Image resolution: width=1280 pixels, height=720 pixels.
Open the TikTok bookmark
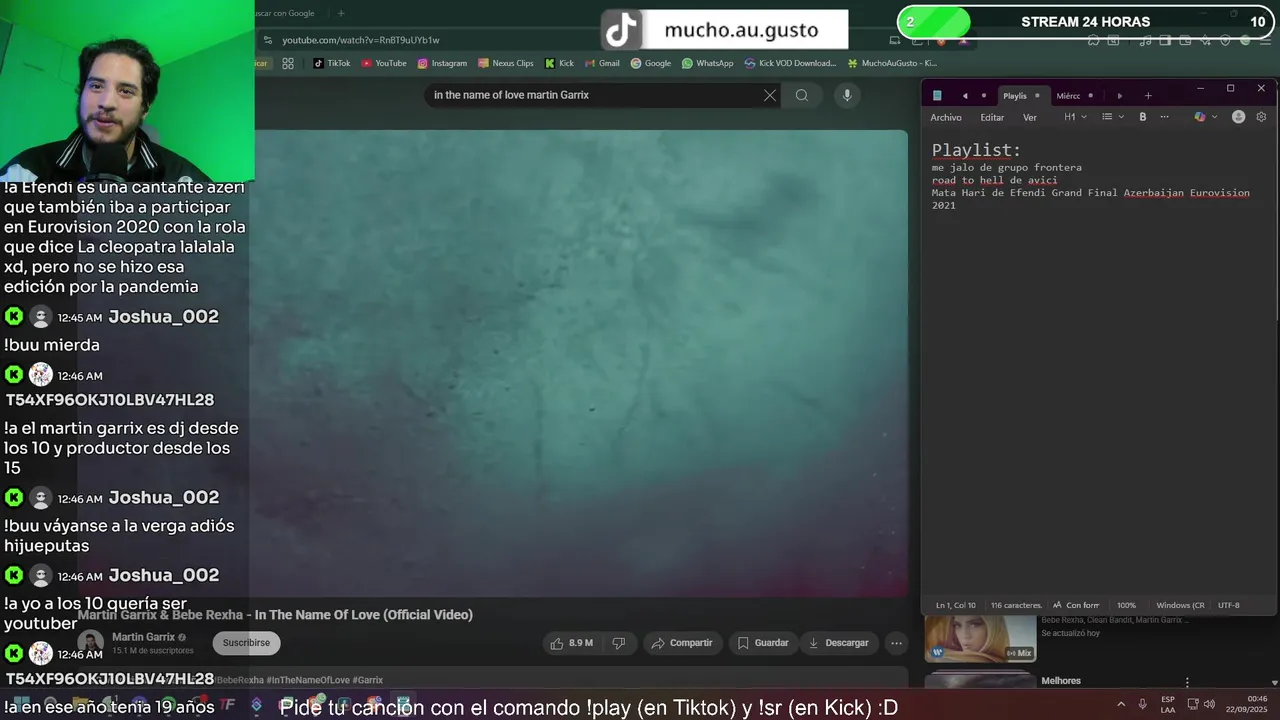[x=331, y=63]
